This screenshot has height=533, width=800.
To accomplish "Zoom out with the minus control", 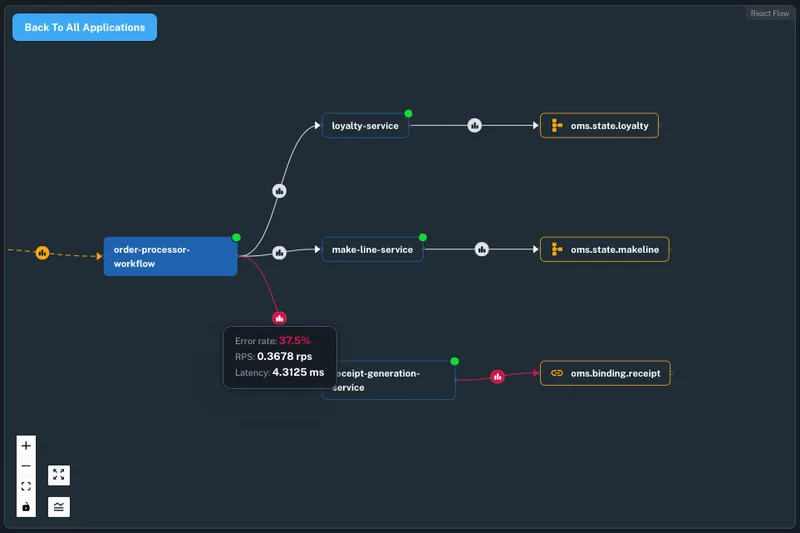I will pyautogui.click(x=26, y=466).
